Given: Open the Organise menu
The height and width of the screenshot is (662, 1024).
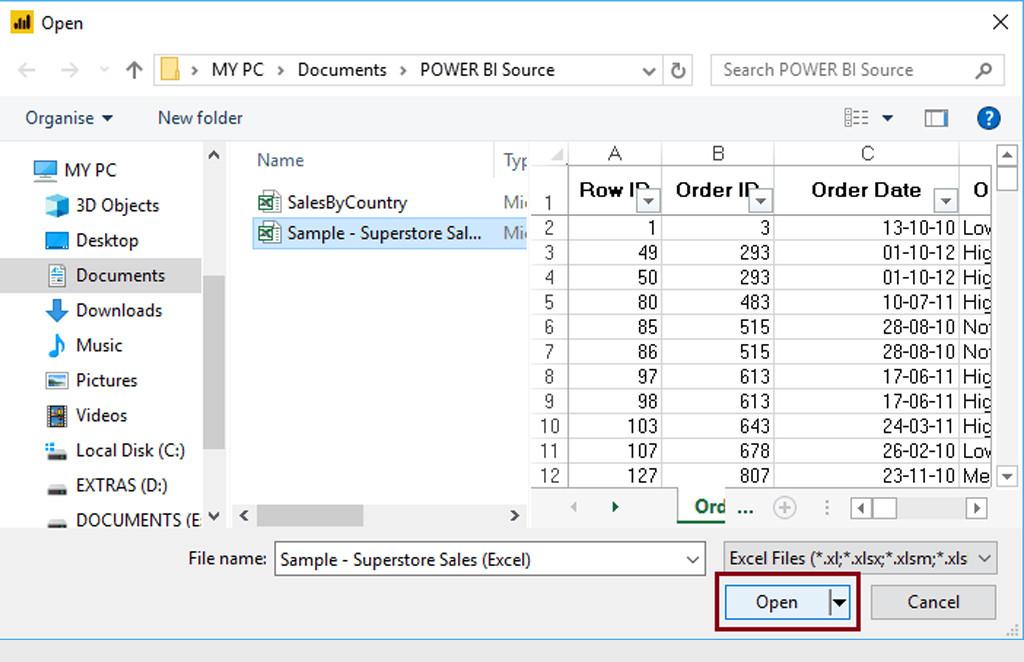Looking at the screenshot, I should pyautogui.click(x=69, y=118).
